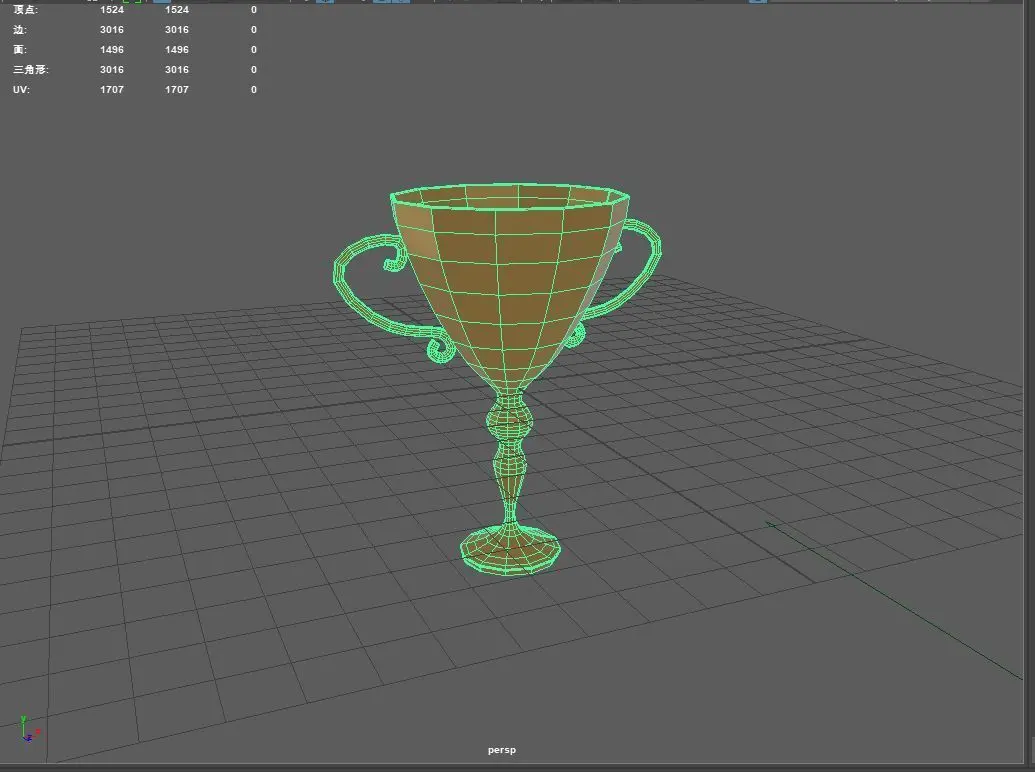Click the UV count label
The image size is (1035, 772).
tap(21, 89)
